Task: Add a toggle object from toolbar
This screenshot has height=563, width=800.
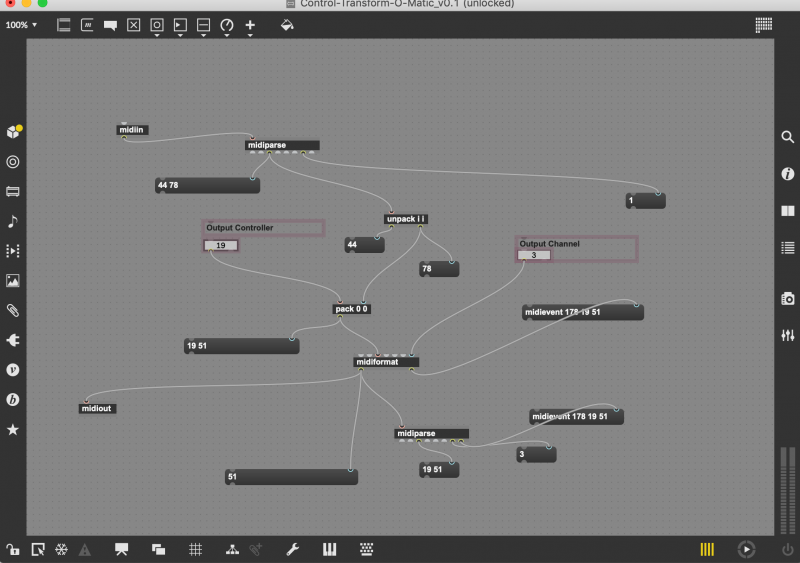Action: 134,25
